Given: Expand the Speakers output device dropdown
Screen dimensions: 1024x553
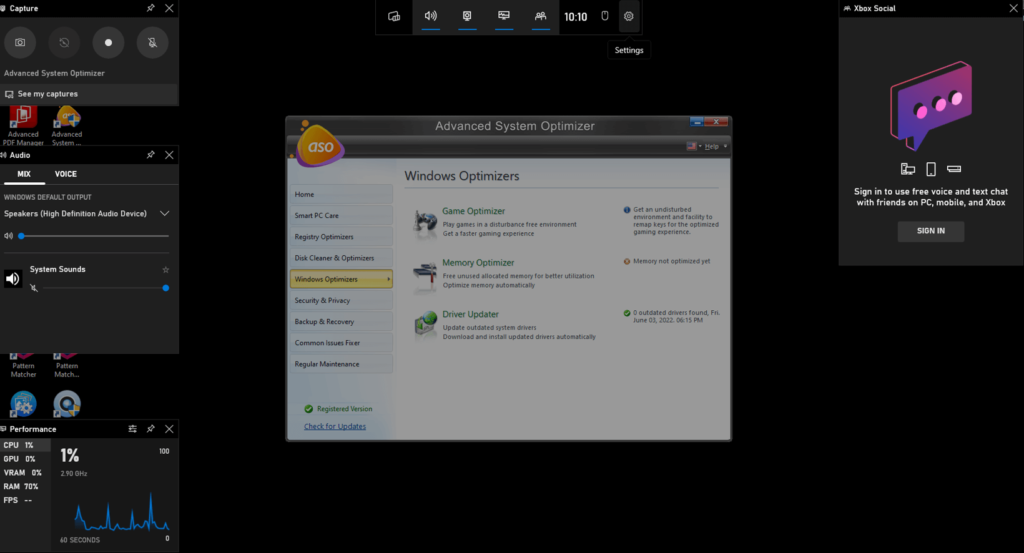Looking at the screenshot, I should 165,213.
